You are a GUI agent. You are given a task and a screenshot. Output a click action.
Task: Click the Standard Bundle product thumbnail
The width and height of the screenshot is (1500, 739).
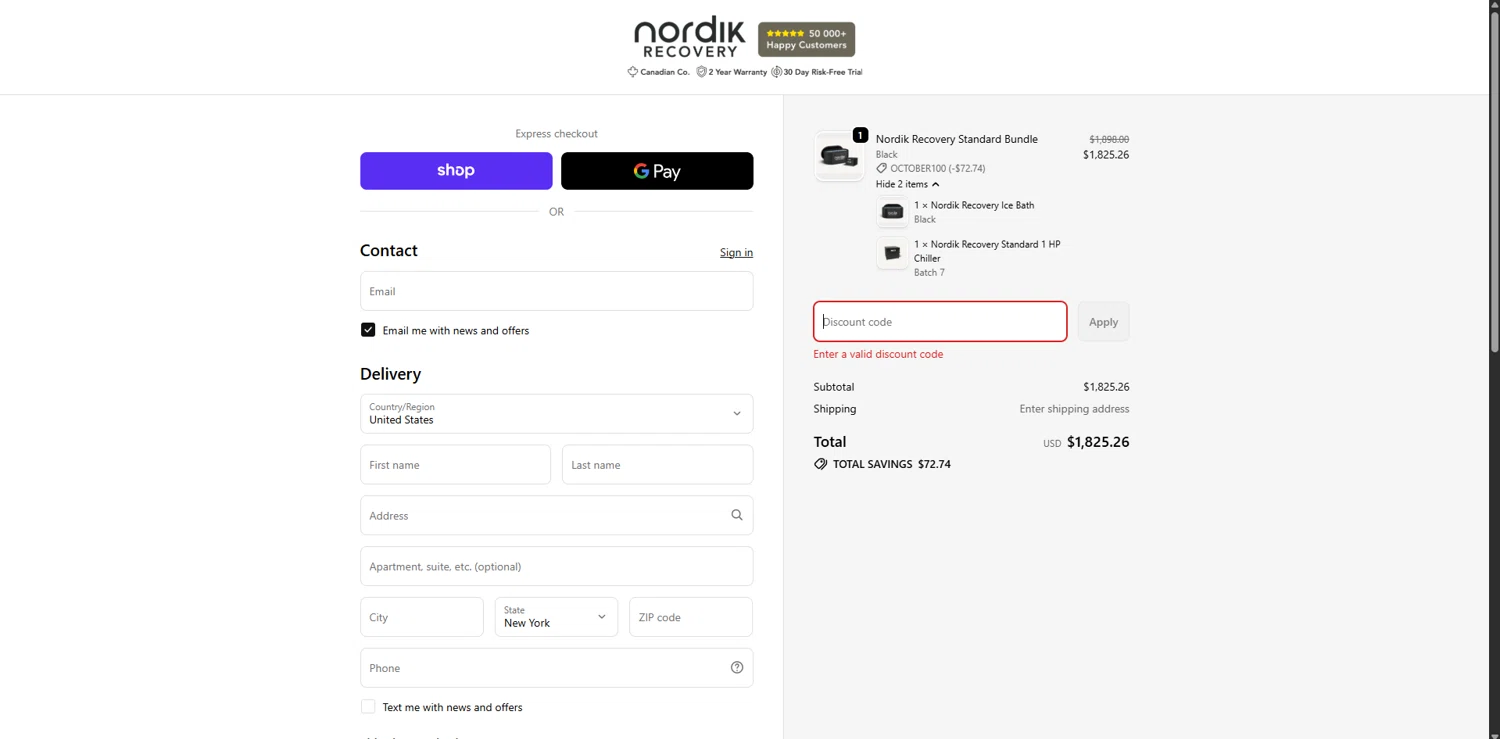[839, 156]
